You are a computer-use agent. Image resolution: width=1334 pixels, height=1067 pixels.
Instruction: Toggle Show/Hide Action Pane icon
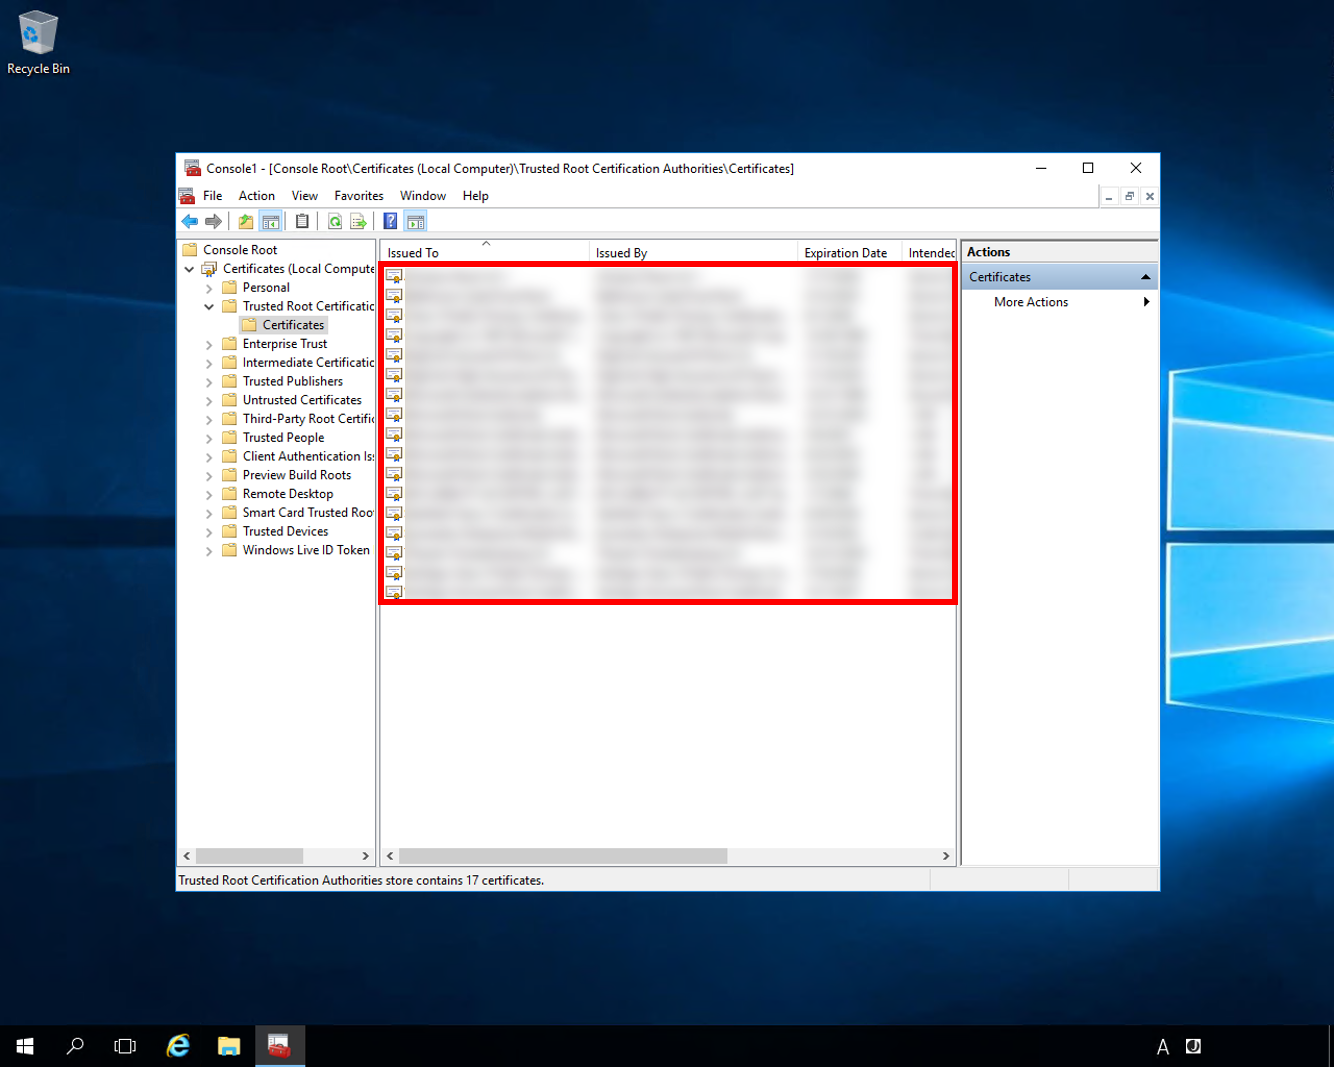point(416,221)
